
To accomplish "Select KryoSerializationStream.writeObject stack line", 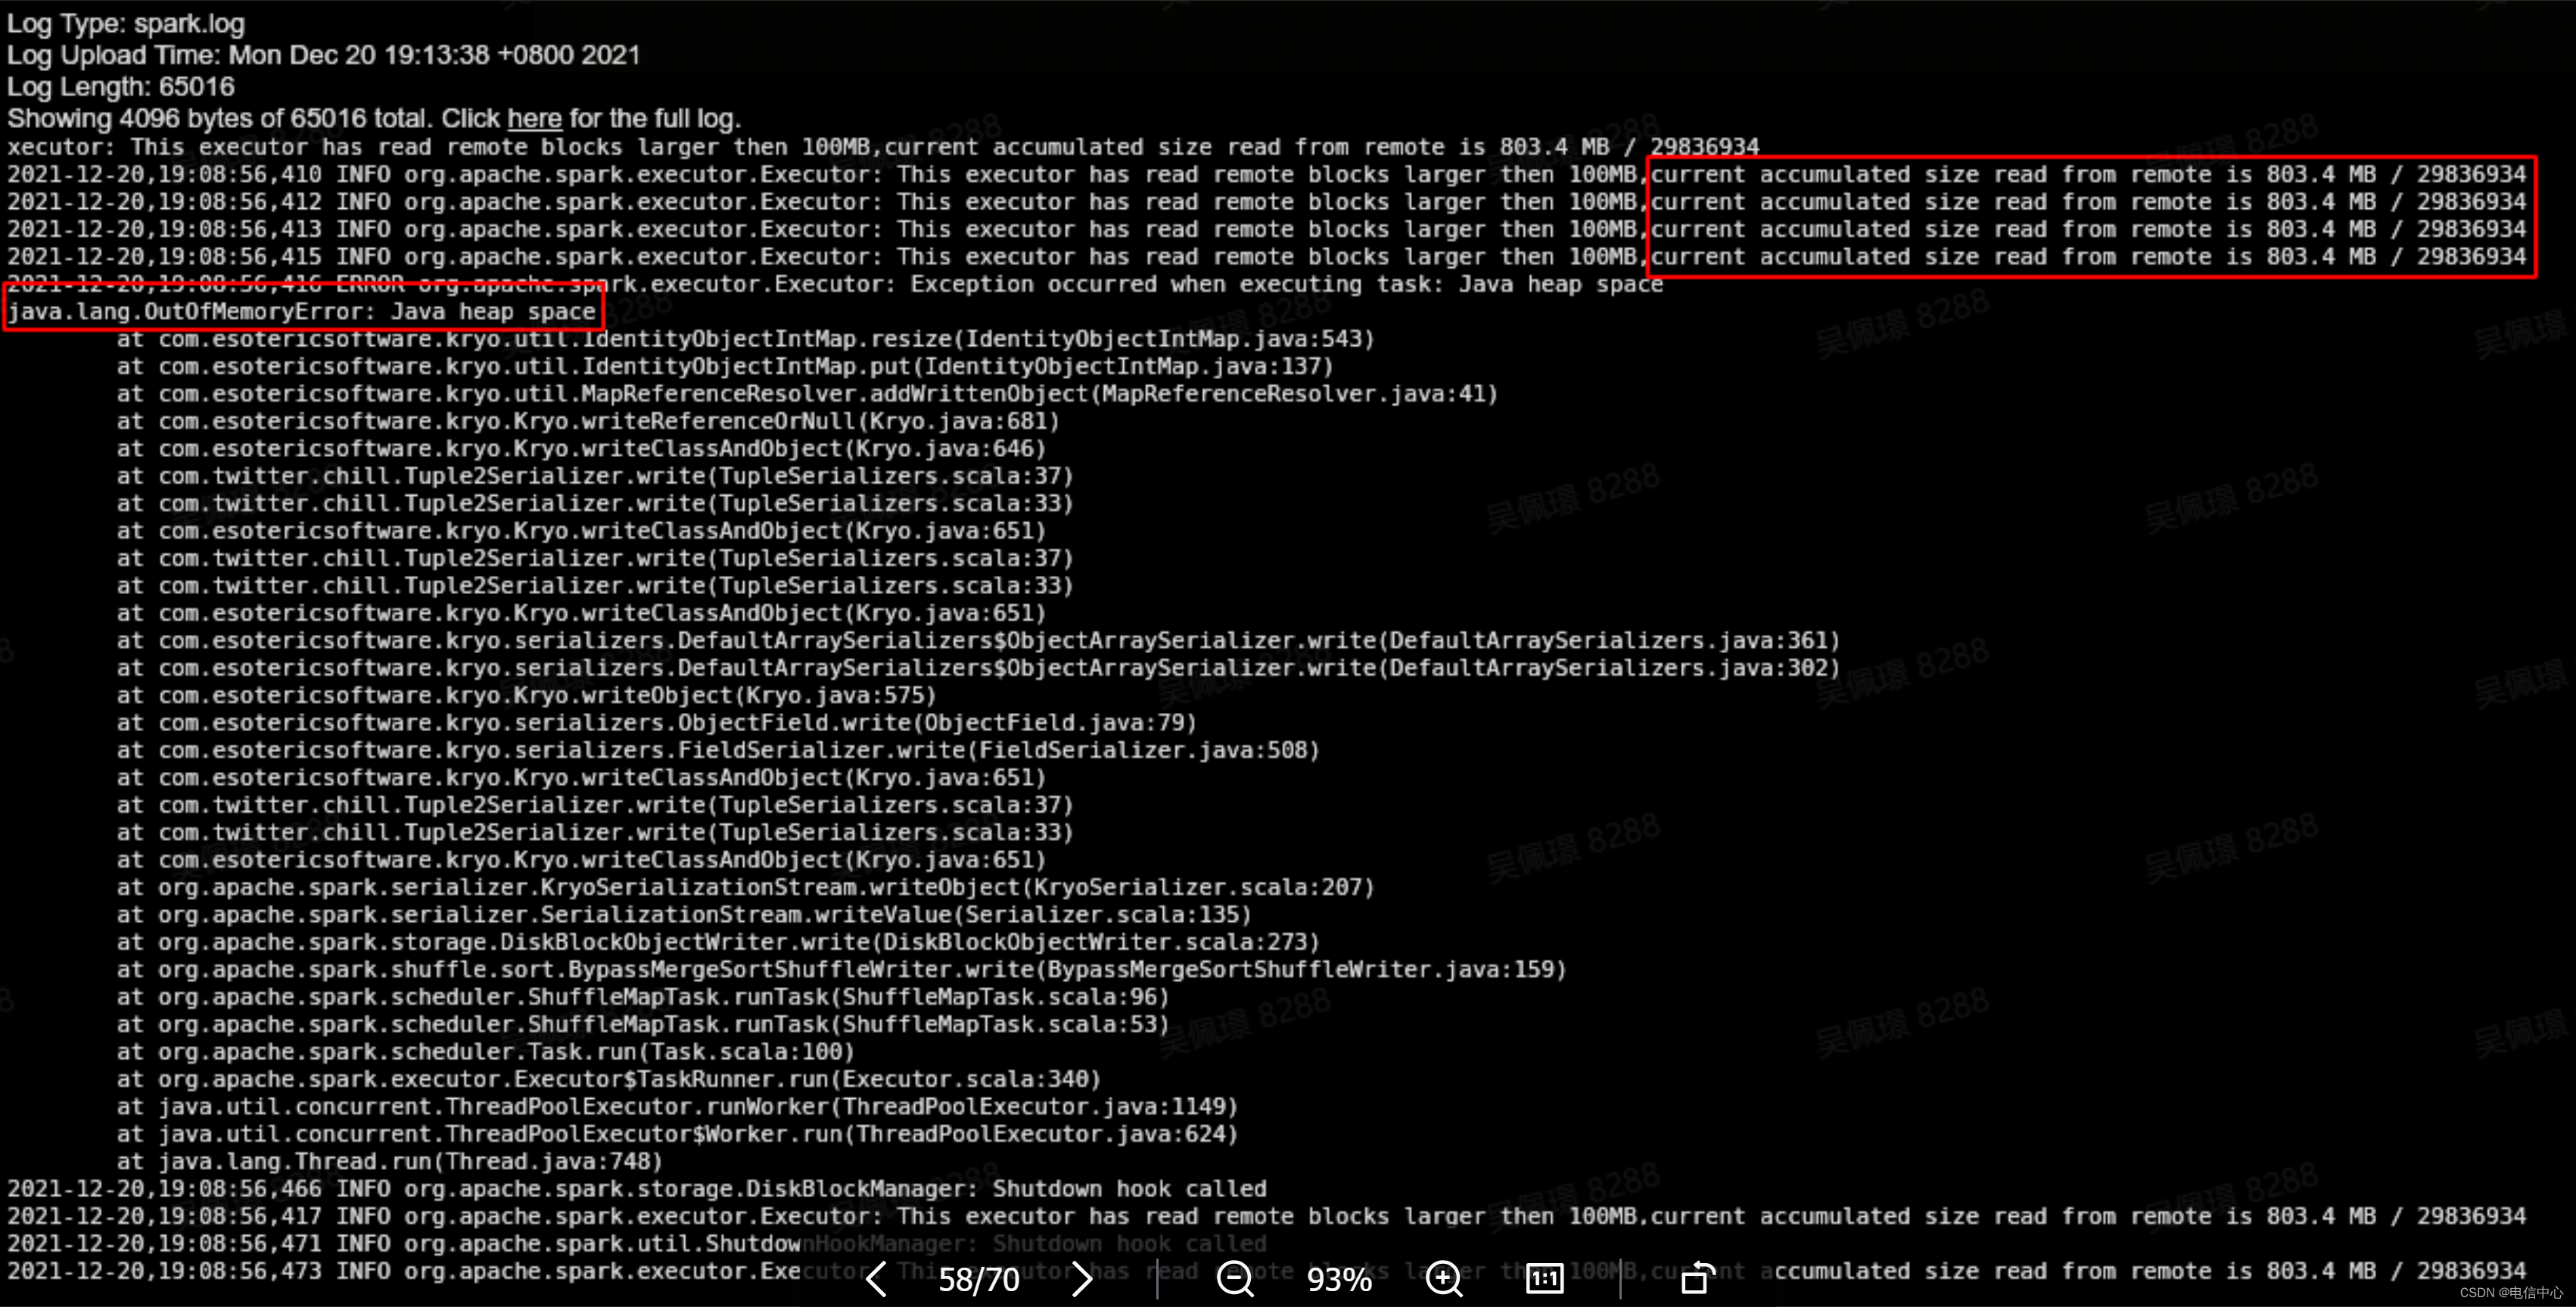I will pyautogui.click(x=745, y=887).
